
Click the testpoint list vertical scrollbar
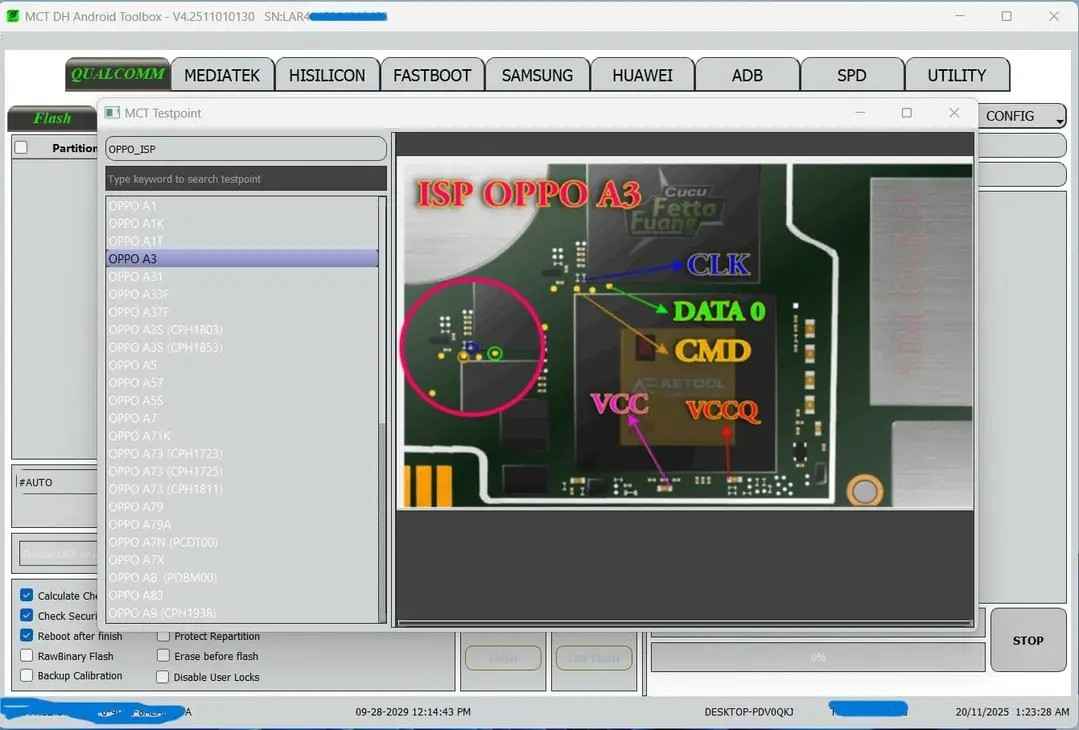point(383,409)
